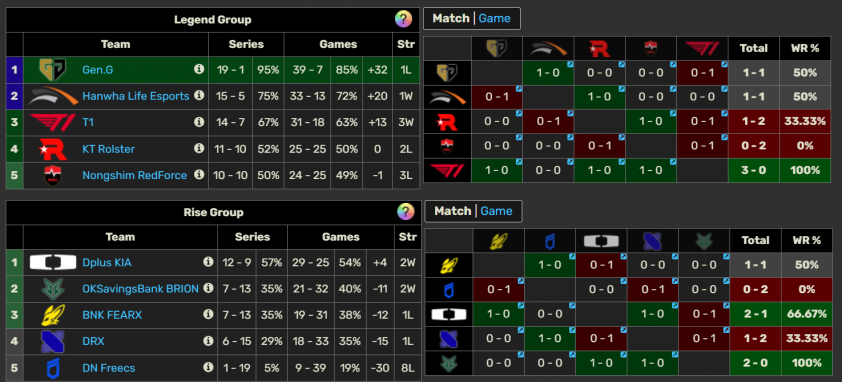
Task: Click the Series column header in Legend Group
Action: tap(246, 45)
